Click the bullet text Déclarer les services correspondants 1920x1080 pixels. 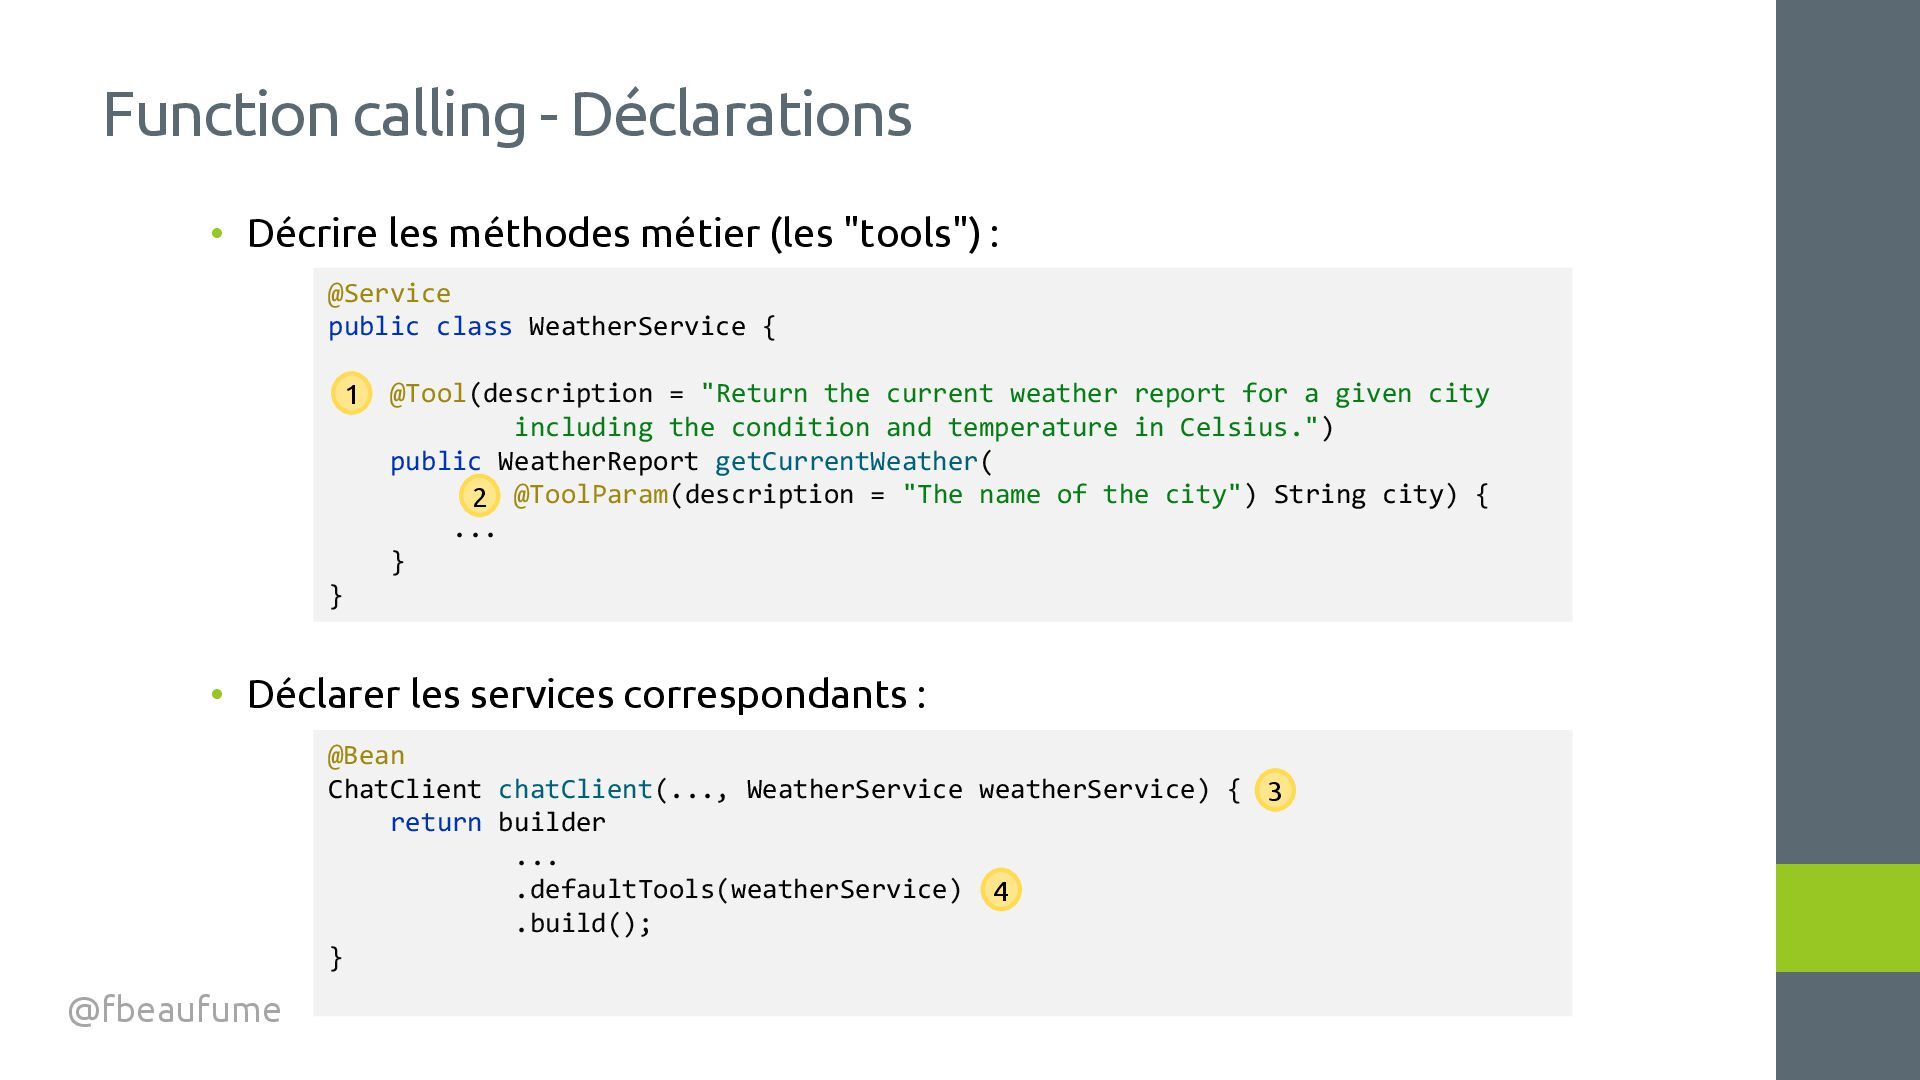(x=586, y=694)
